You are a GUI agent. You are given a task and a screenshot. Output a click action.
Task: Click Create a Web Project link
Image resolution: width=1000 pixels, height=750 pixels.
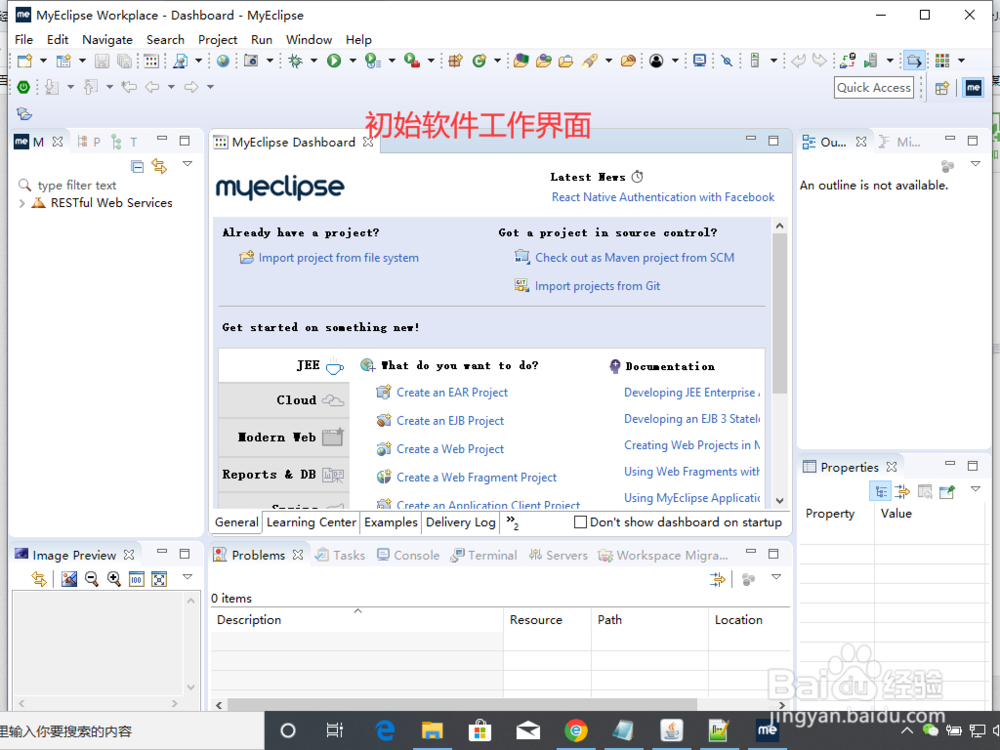point(450,449)
